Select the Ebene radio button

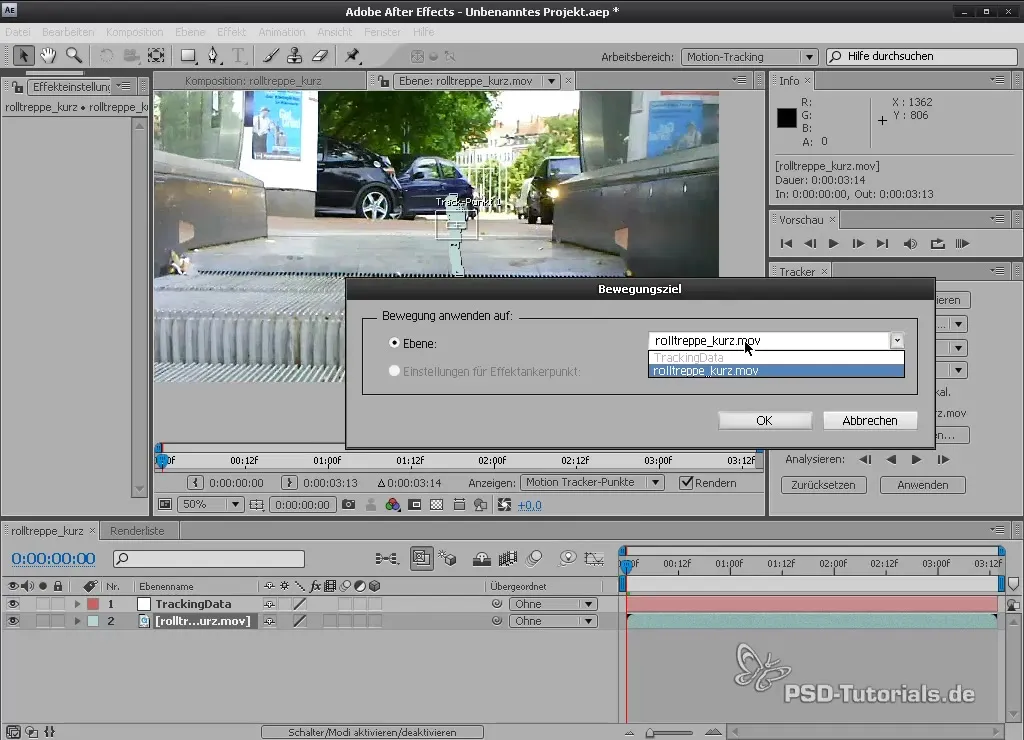point(394,343)
